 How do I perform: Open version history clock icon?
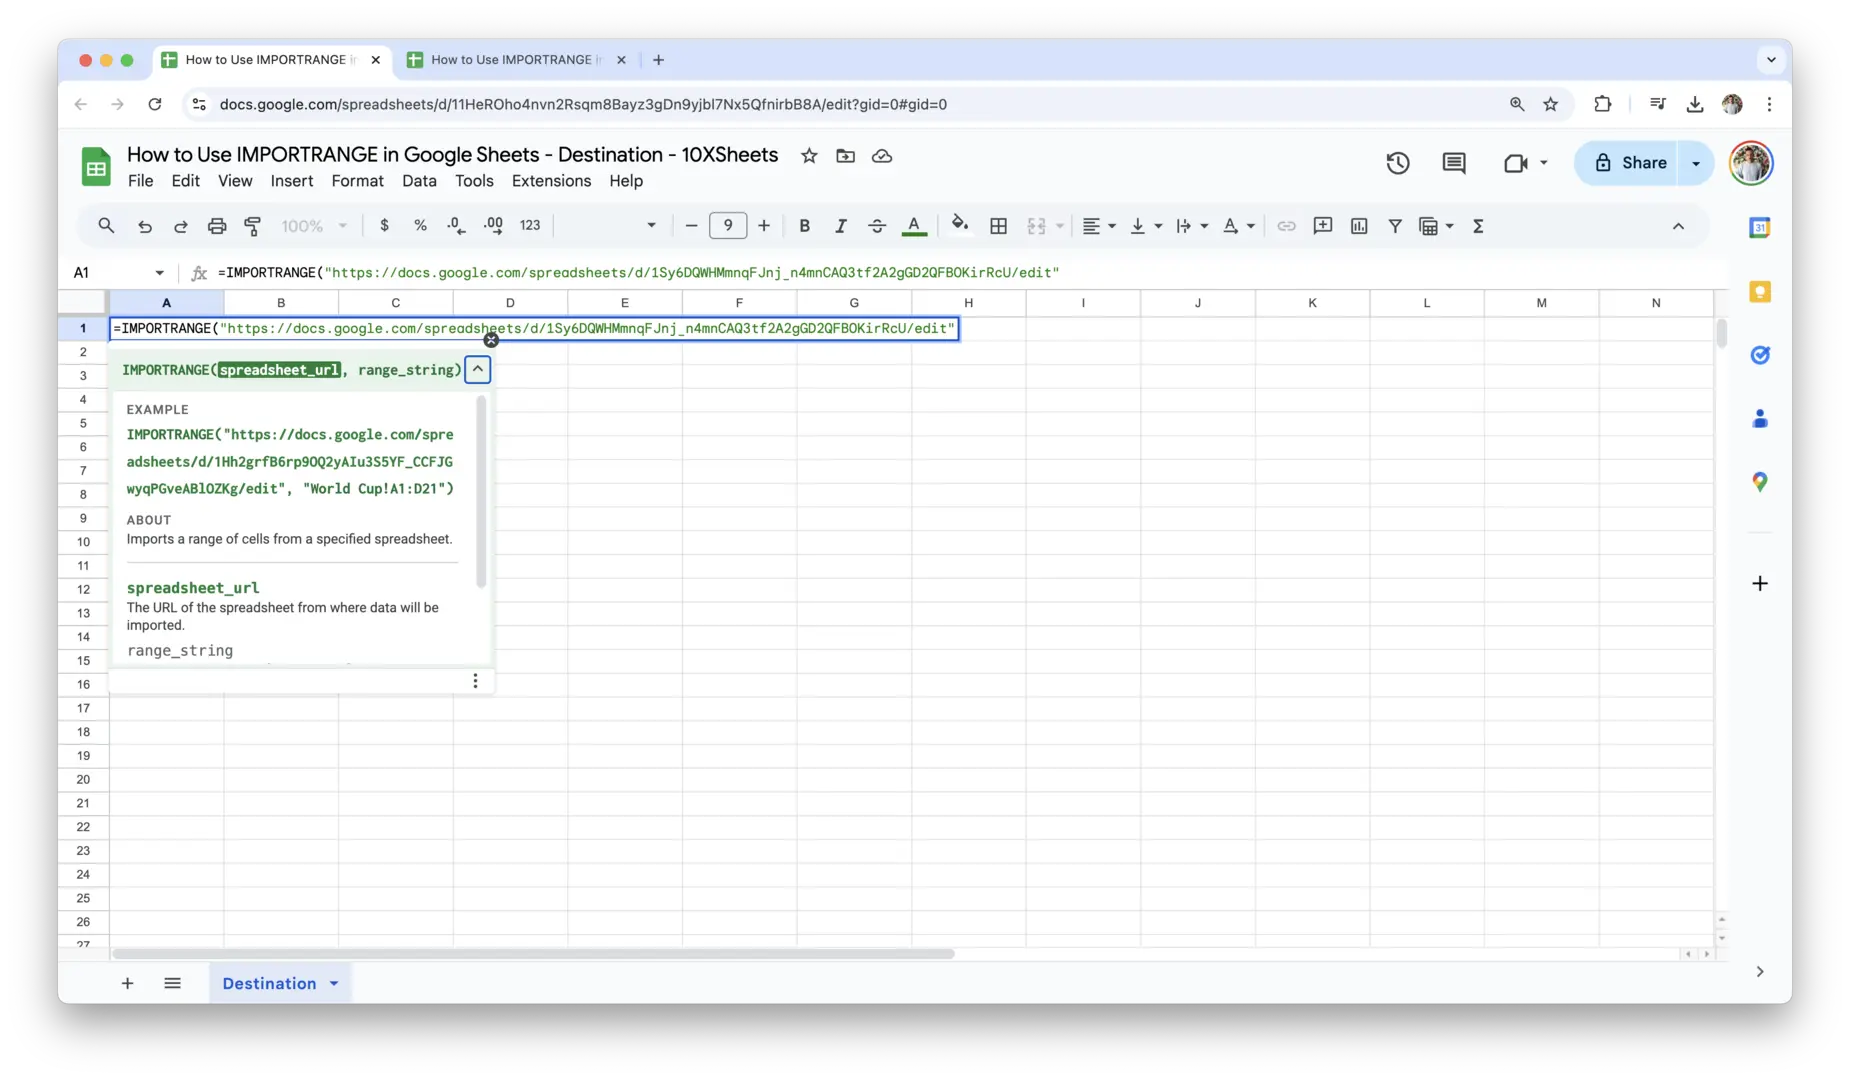[1397, 163]
